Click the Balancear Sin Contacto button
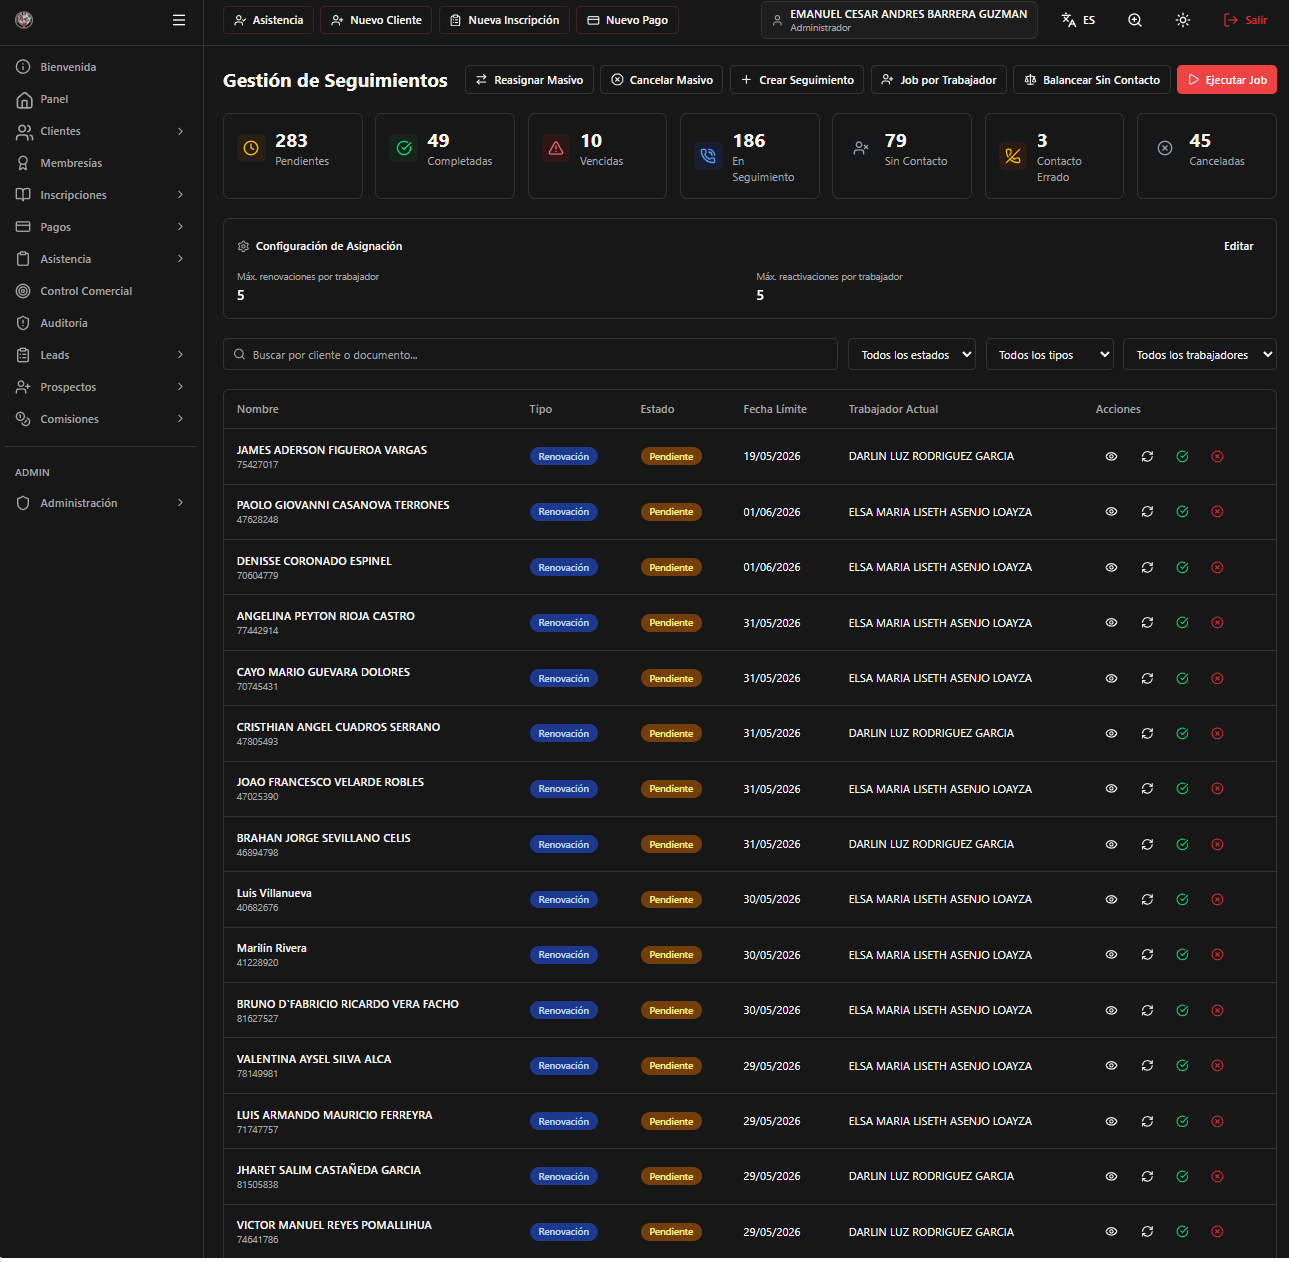The height and width of the screenshot is (1262, 1289). pyautogui.click(x=1092, y=80)
